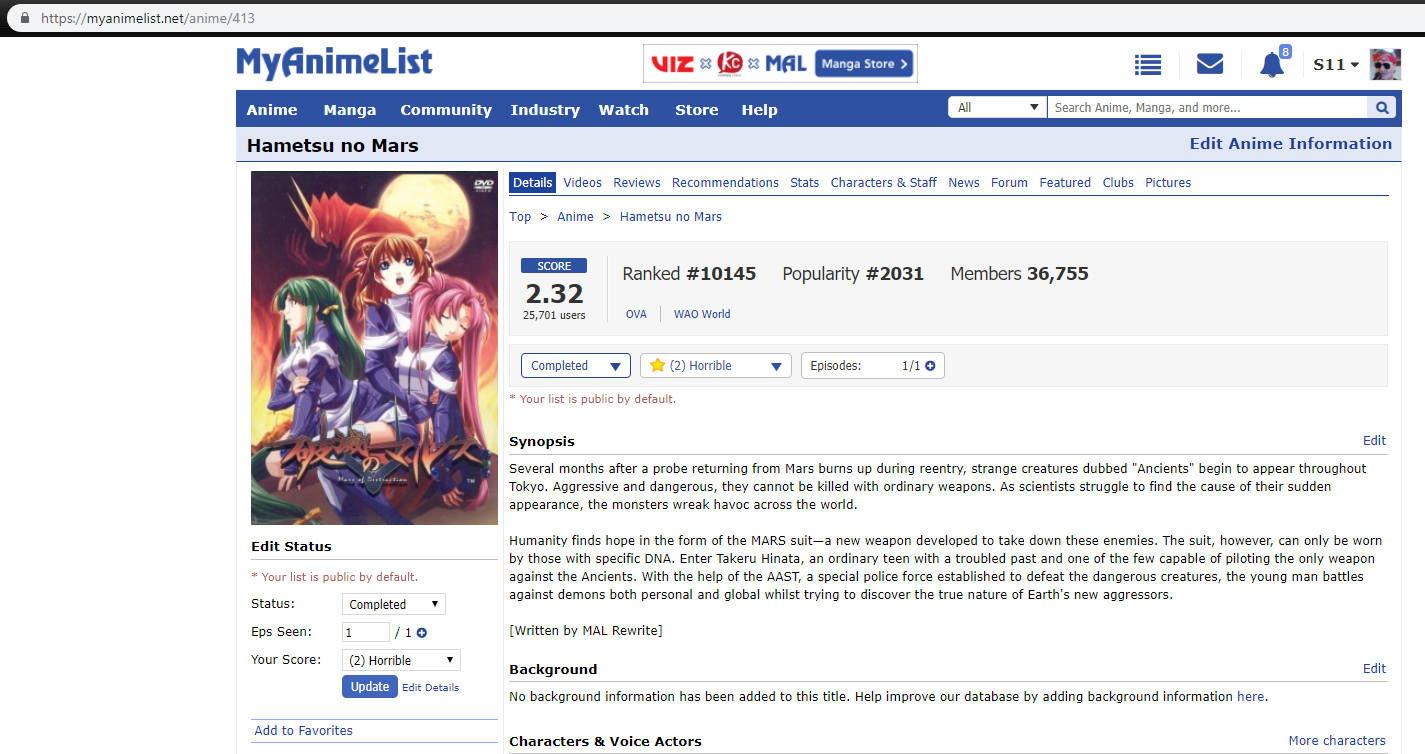Click plus icon next to Eps Seen
The image size is (1425, 754).
pyautogui.click(x=422, y=632)
